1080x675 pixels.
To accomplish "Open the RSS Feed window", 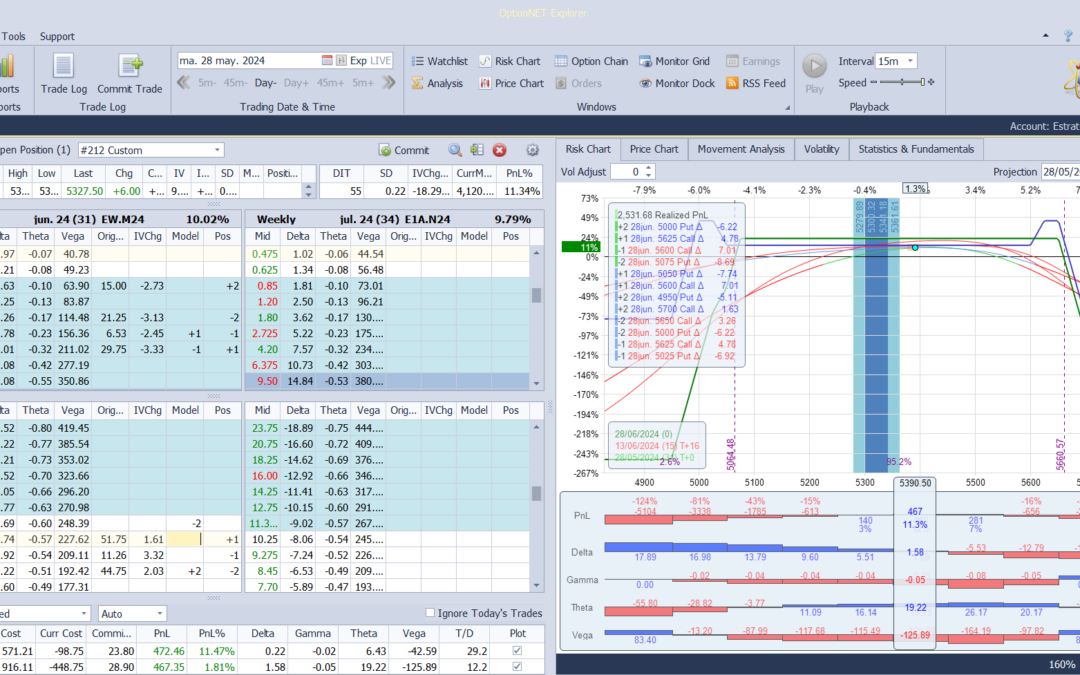I will pos(756,83).
